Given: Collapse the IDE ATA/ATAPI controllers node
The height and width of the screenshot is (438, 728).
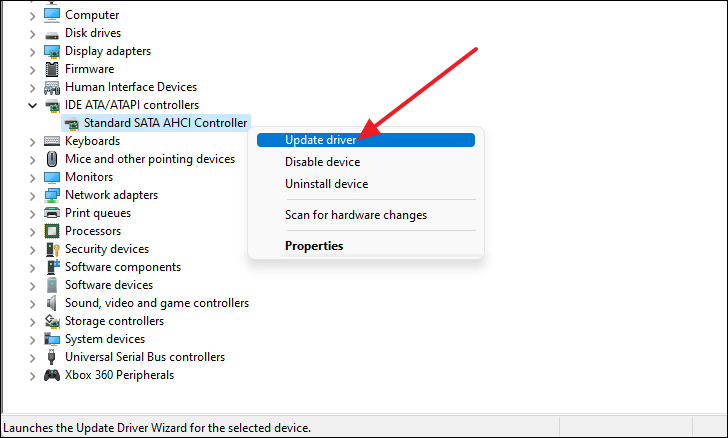Looking at the screenshot, I should point(32,105).
